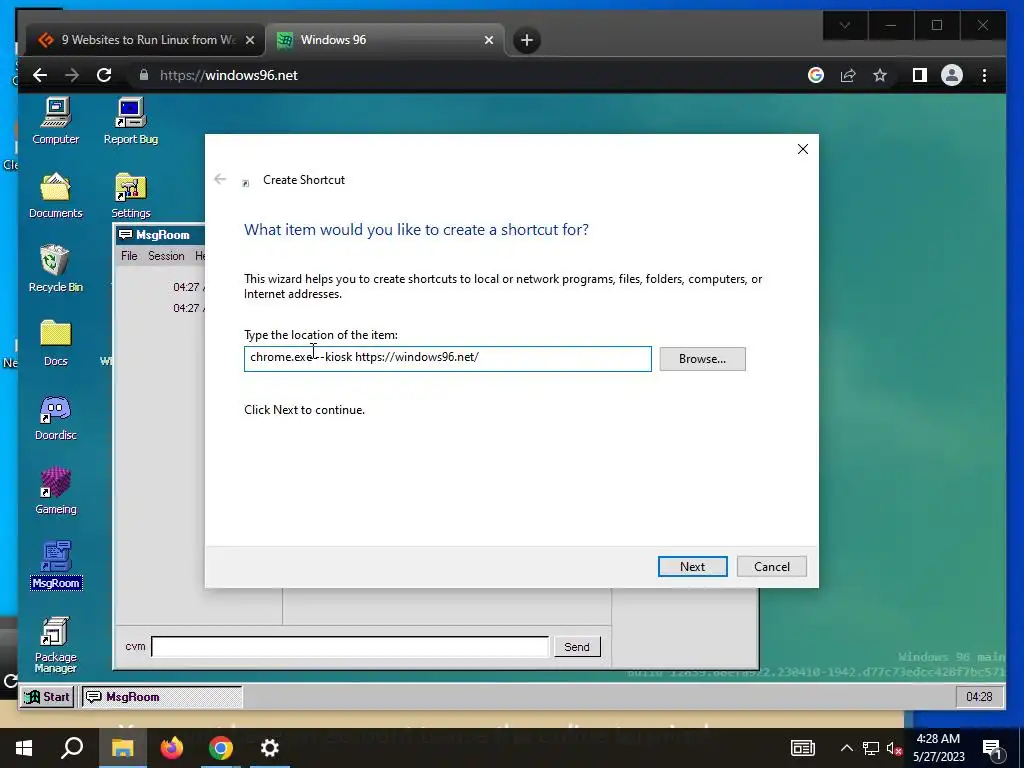This screenshot has height=768, width=1024.
Task: Close the Create Shortcut dialog
Action: click(x=803, y=150)
